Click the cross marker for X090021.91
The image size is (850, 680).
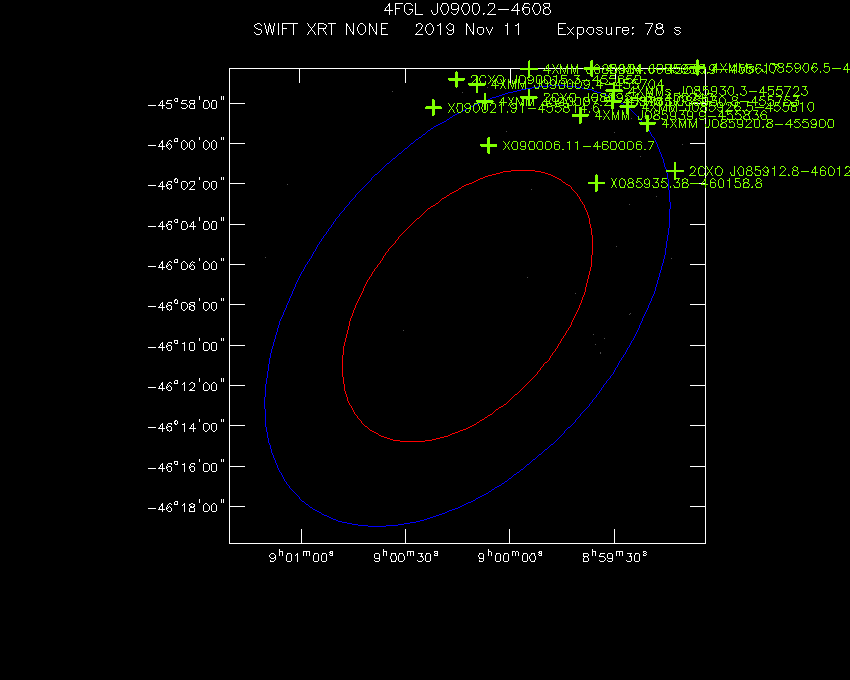(x=433, y=107)
